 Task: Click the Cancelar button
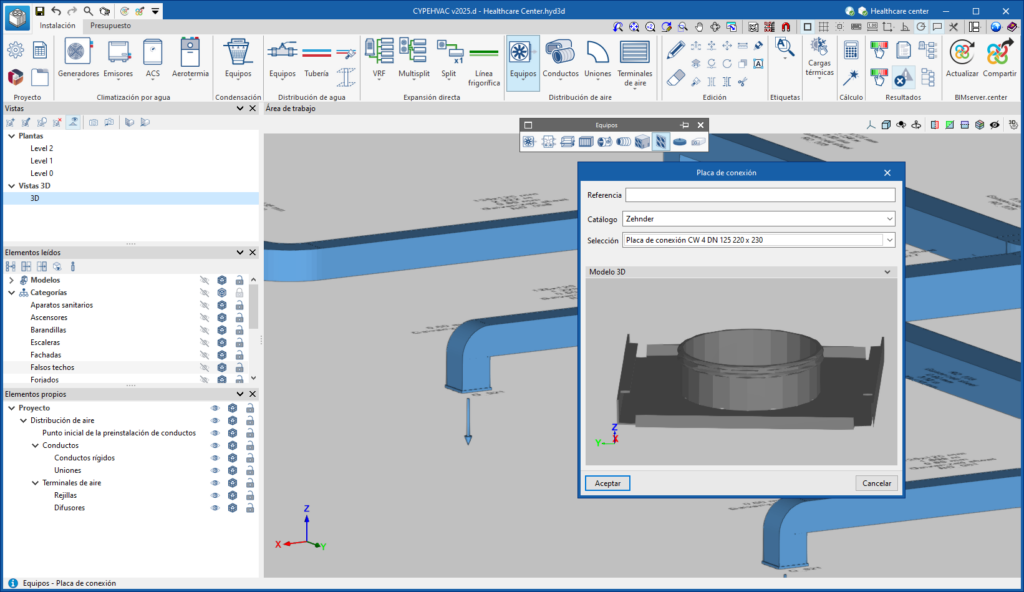876,483
